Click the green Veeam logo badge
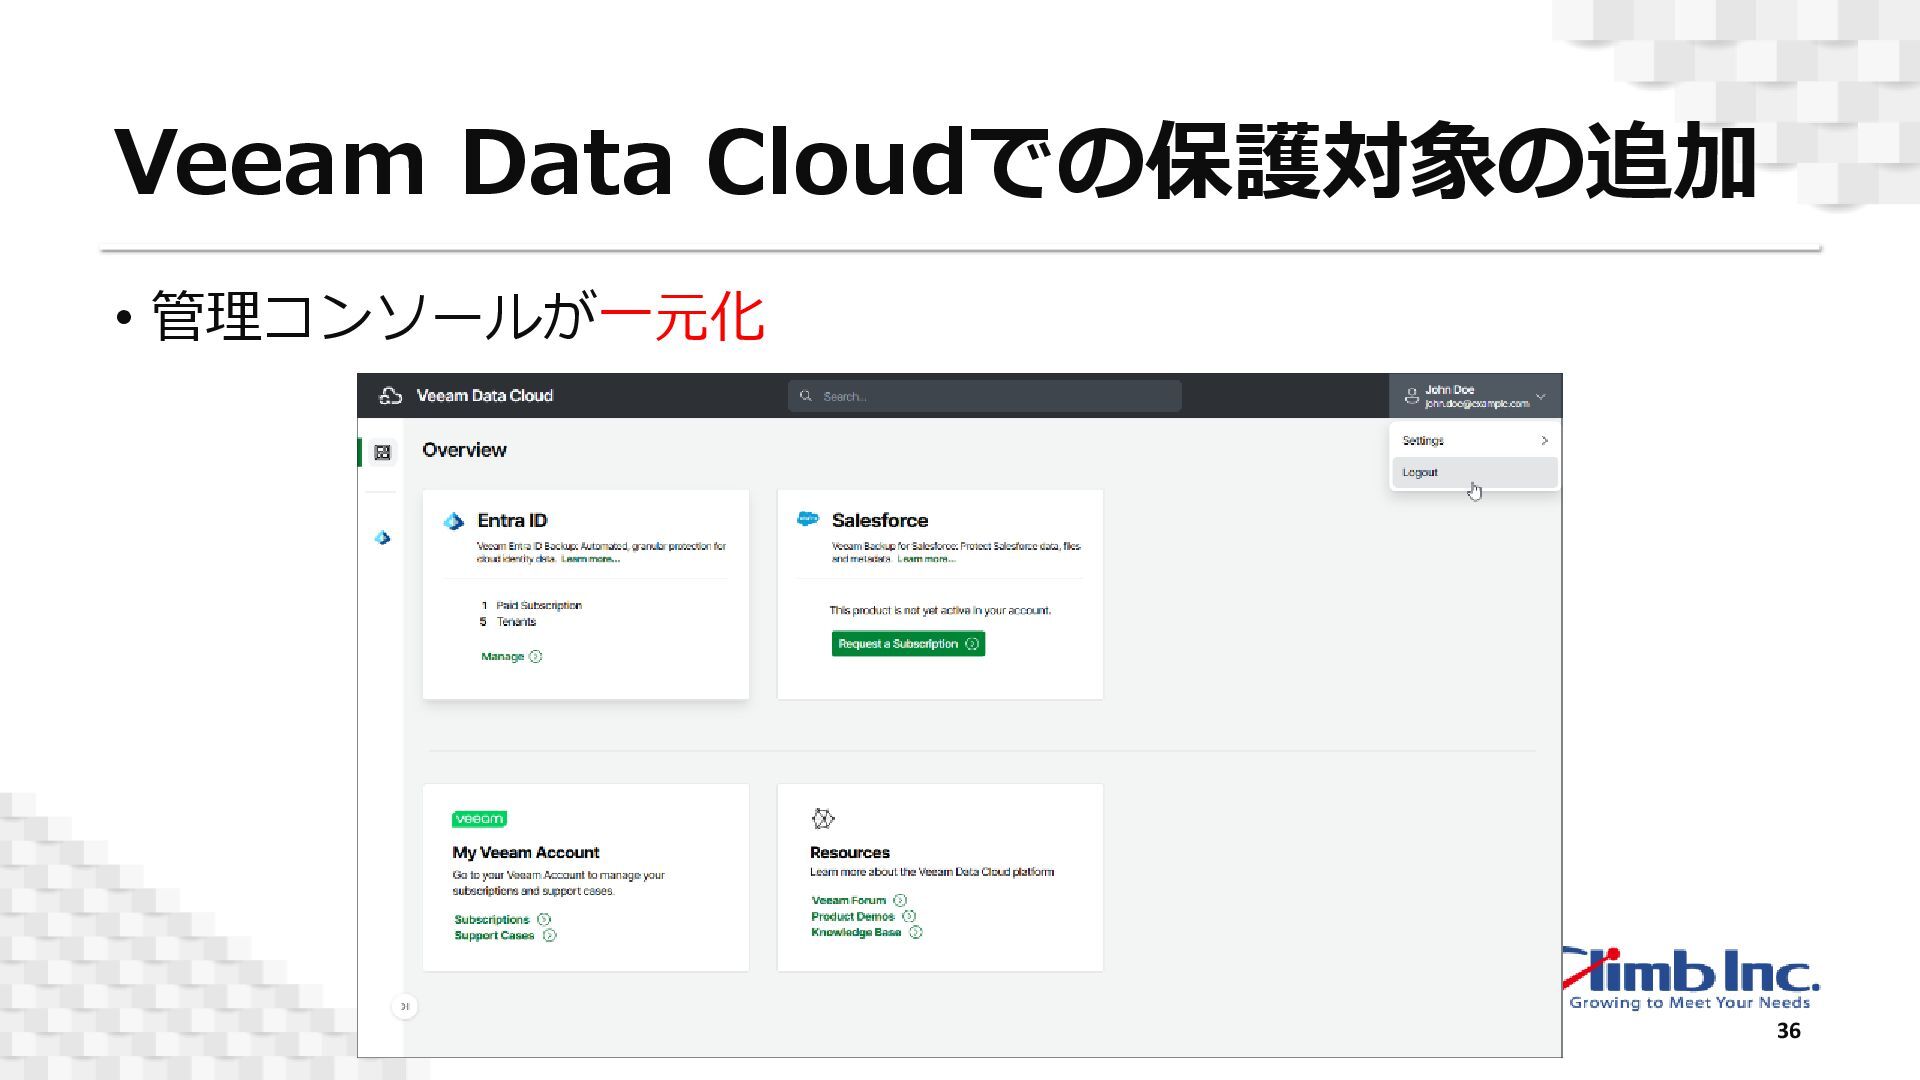The width and height of the screenshot is (1920, 1080). point(479,819)
